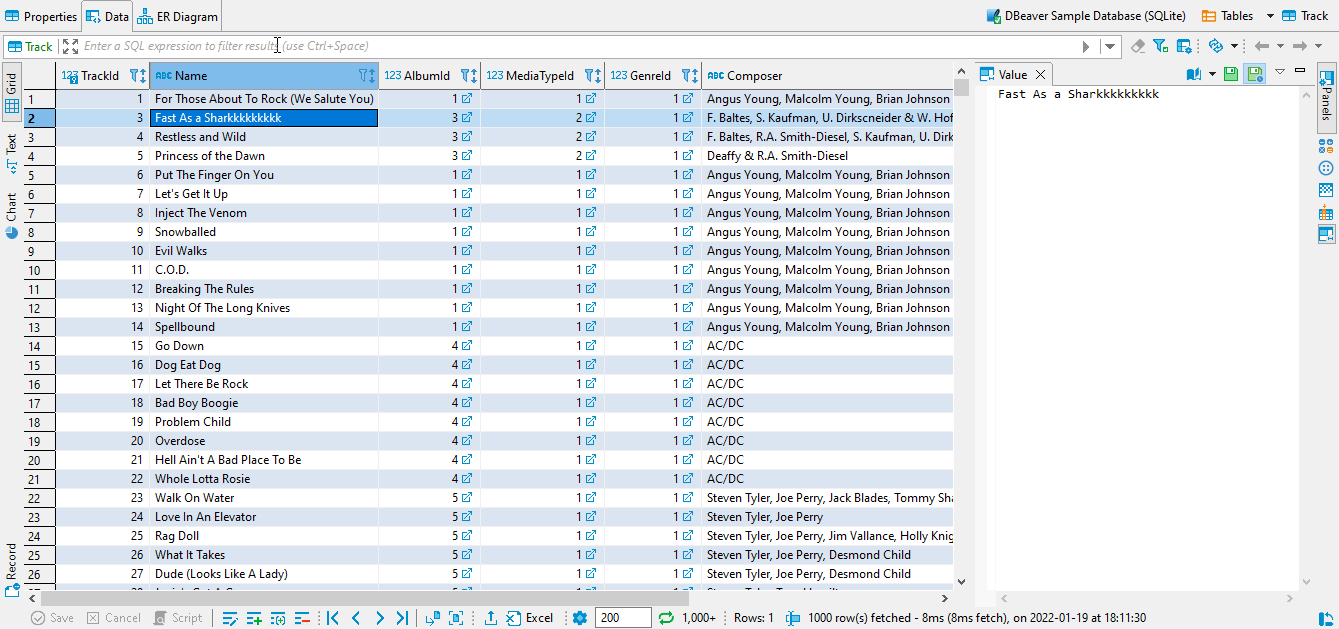This screenshot has width=1339, height=629.
Task: Open the fetch settings gear
Action: coord(580,617)
